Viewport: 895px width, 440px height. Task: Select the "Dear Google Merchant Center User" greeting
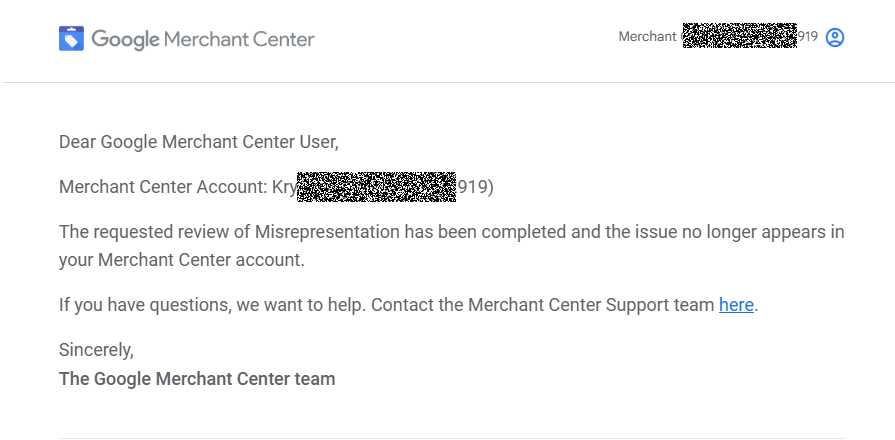tap(199, 142)
